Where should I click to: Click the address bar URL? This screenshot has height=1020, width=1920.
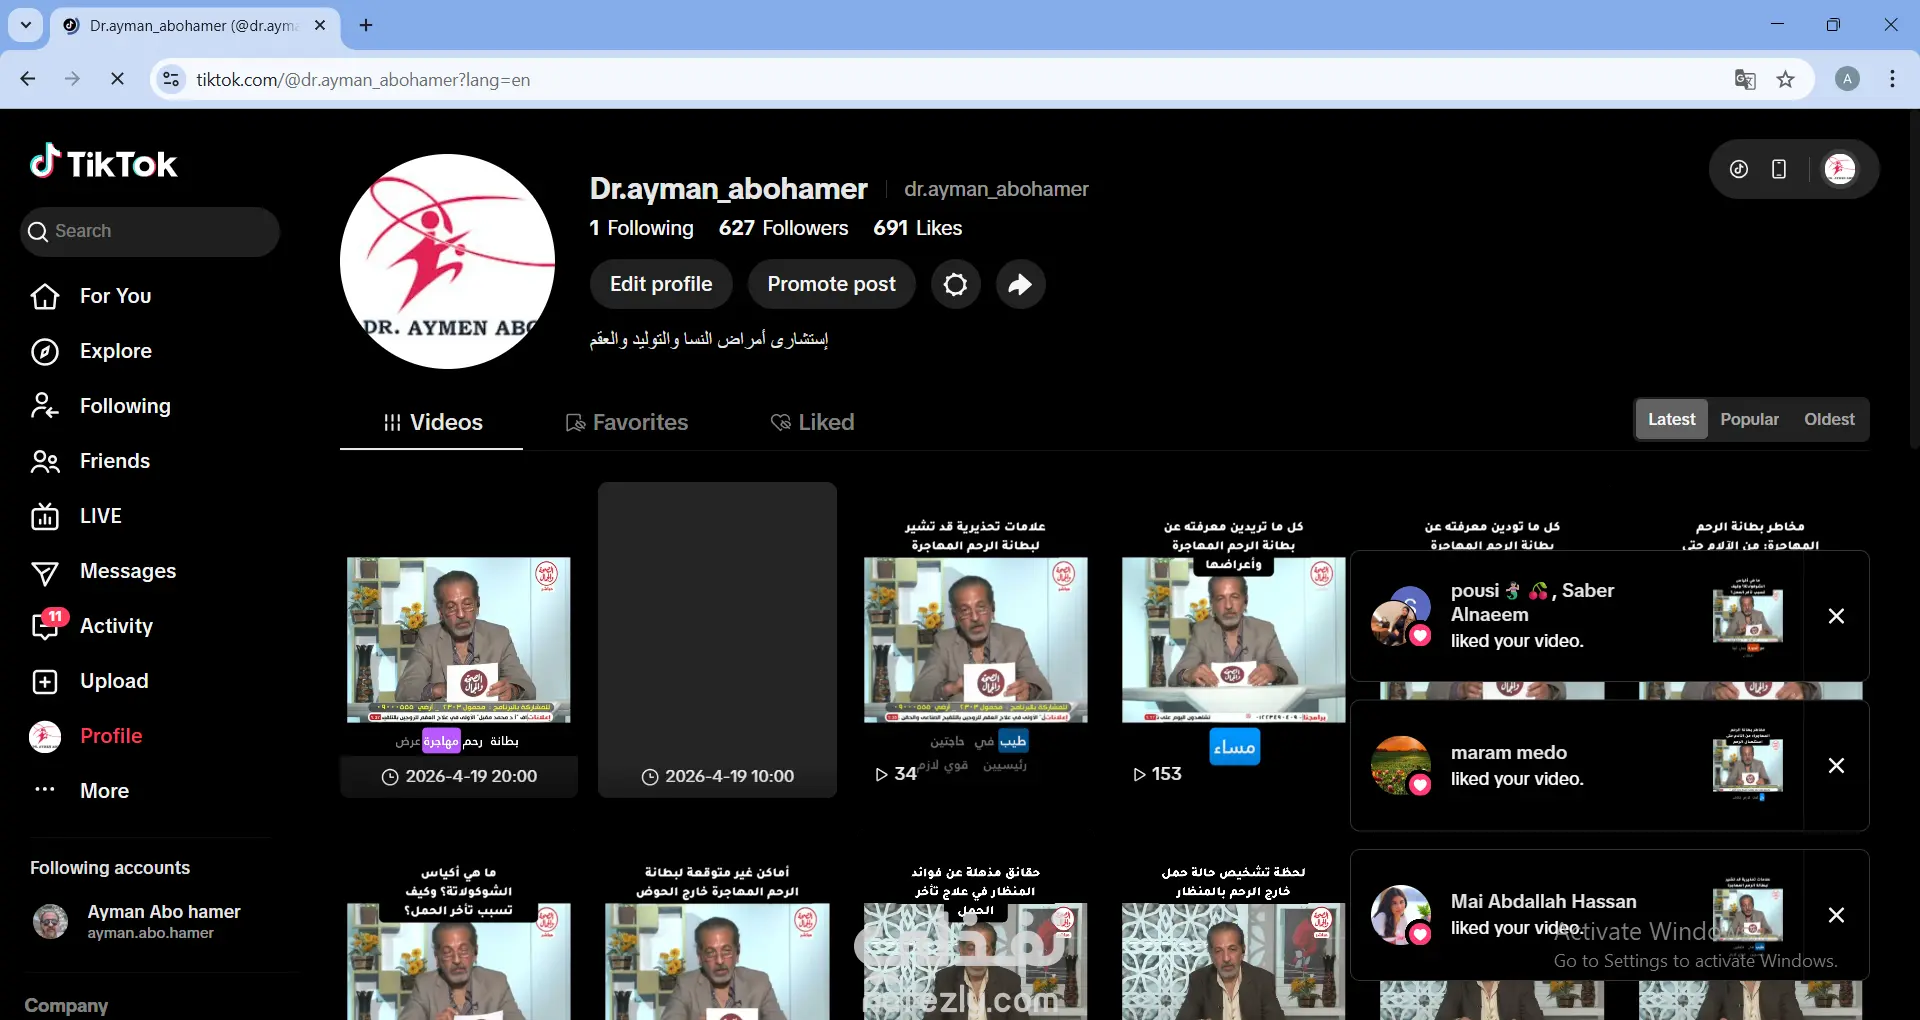(x=363, y=80)
